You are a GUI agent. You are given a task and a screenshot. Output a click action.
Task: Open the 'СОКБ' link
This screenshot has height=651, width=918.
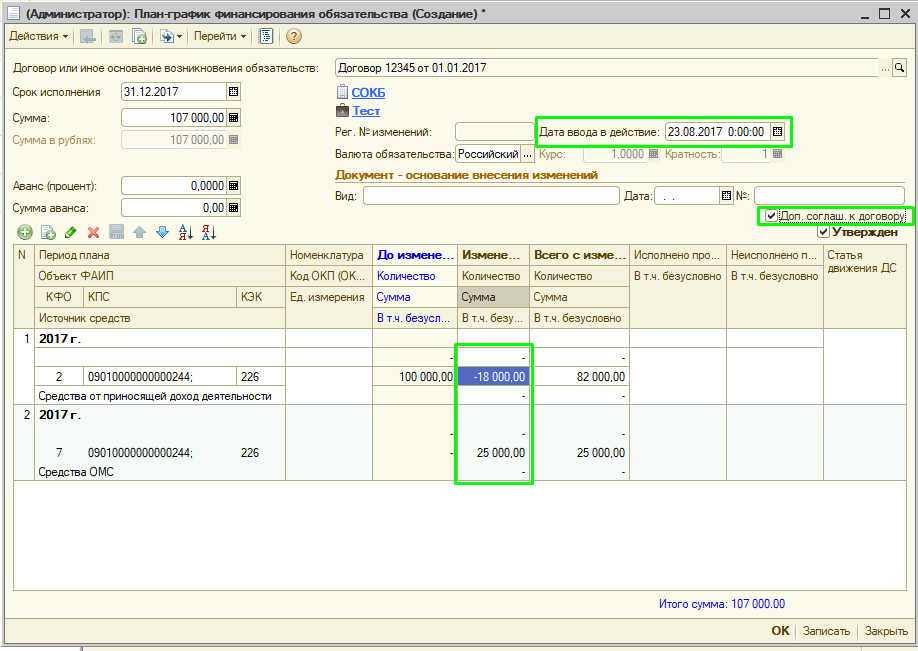coord(368,93)
